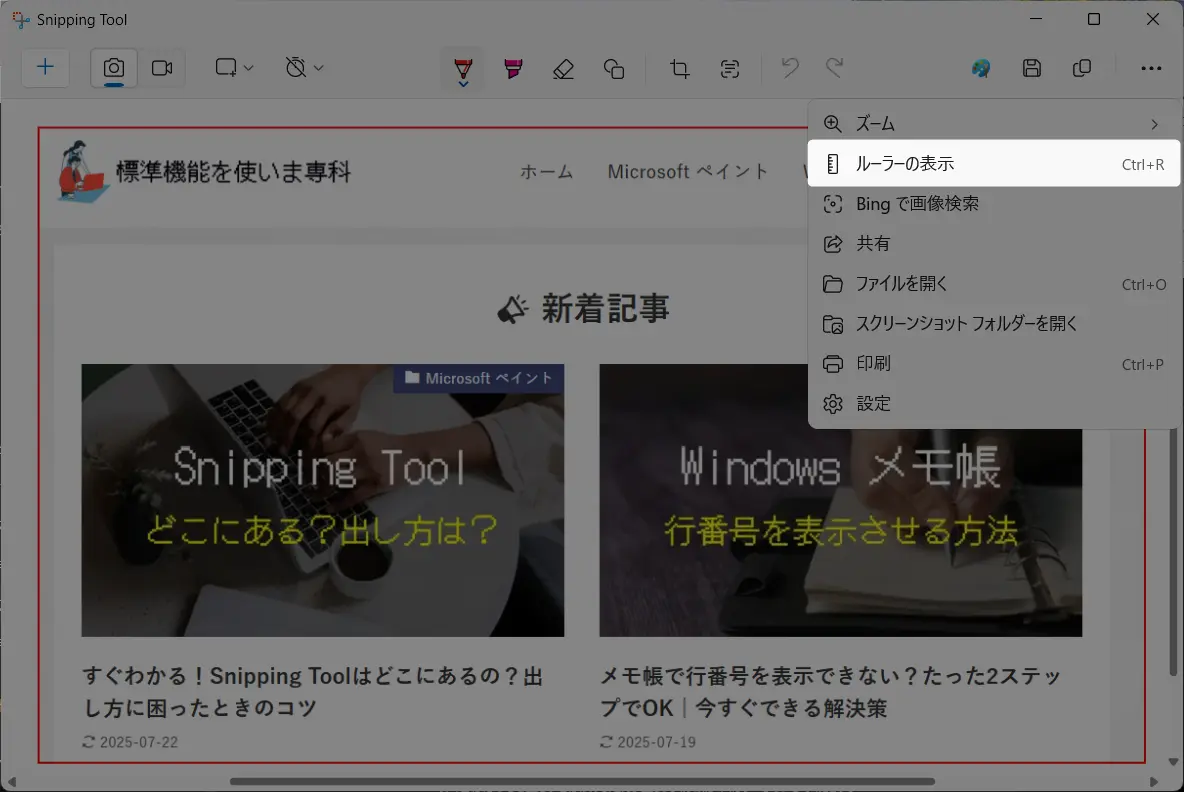Click the Windows メモ帳 article thumbnail
The width and height of the screenshot is (1184, 792).
coord(840,501)
